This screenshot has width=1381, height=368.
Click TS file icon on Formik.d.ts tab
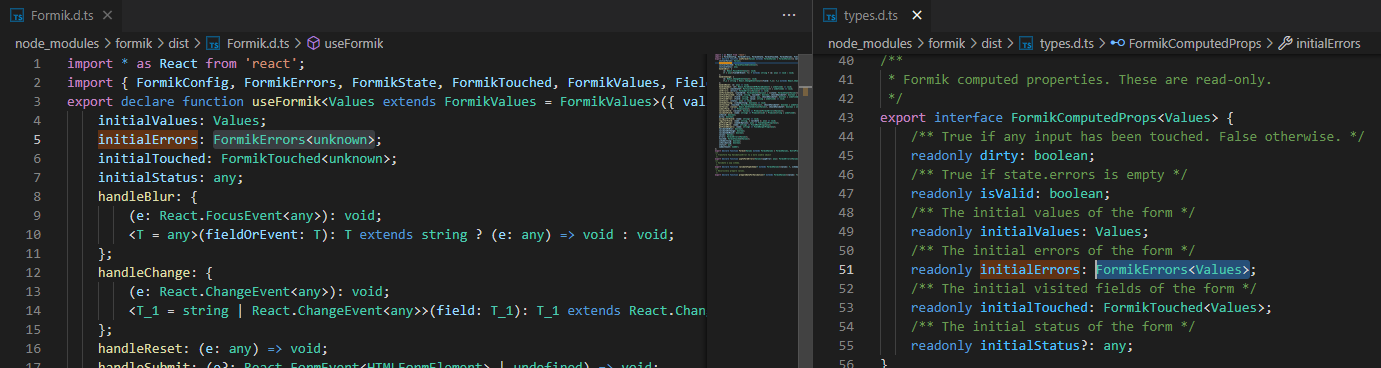tap(16, 16)
